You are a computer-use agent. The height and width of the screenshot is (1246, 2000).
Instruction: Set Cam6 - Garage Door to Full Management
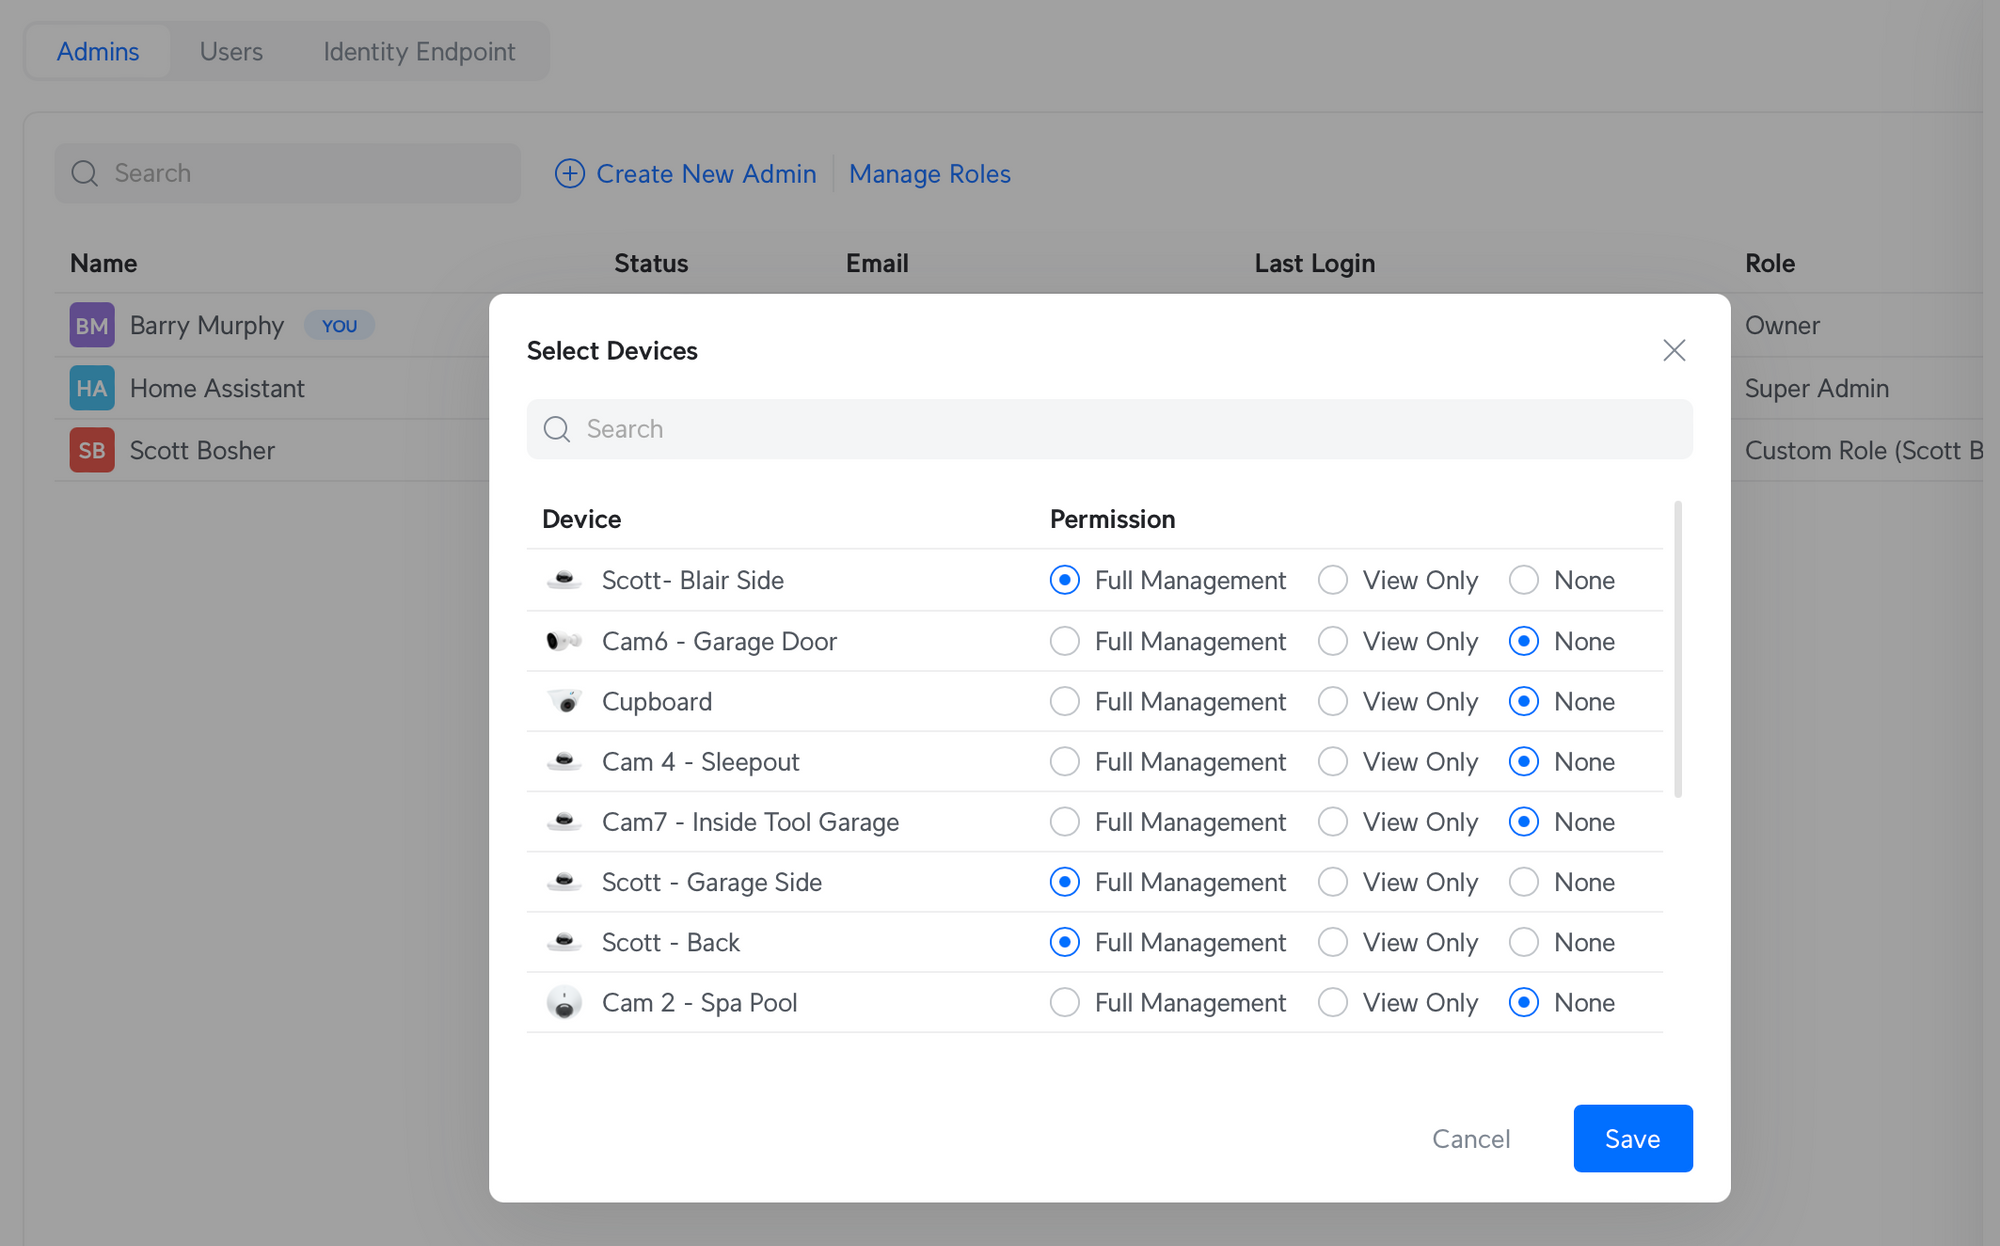(1065, 641)
